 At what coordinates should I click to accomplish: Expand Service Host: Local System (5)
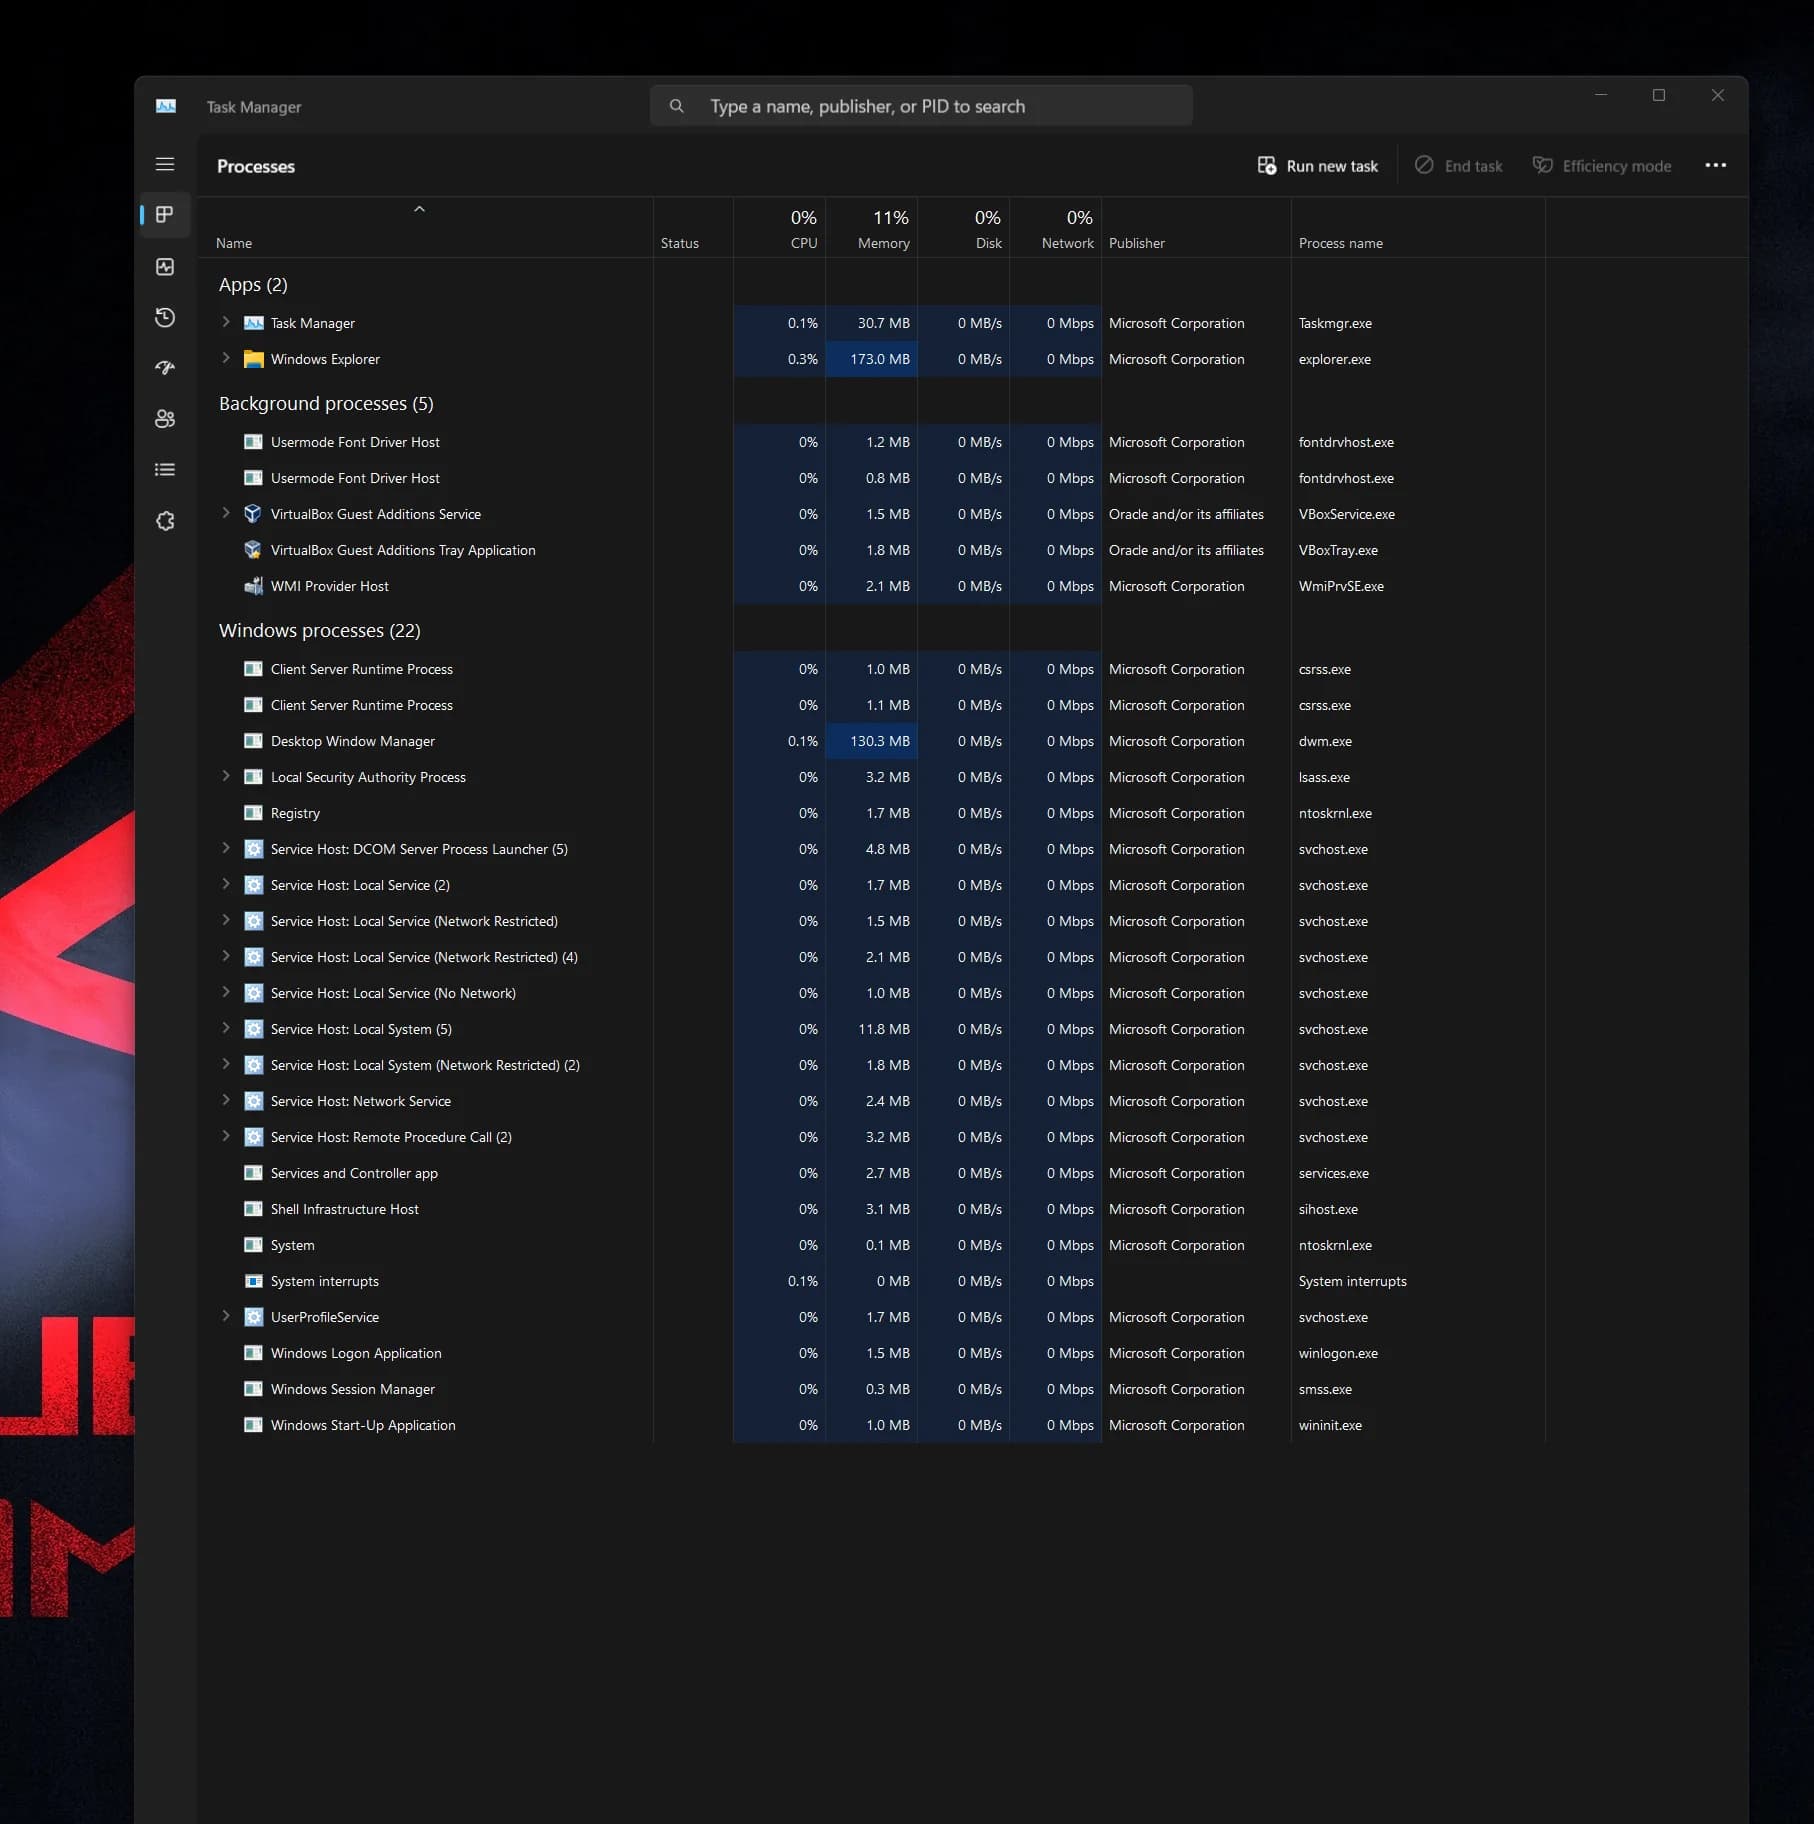pyautogui.click(x=226, y=1028)
